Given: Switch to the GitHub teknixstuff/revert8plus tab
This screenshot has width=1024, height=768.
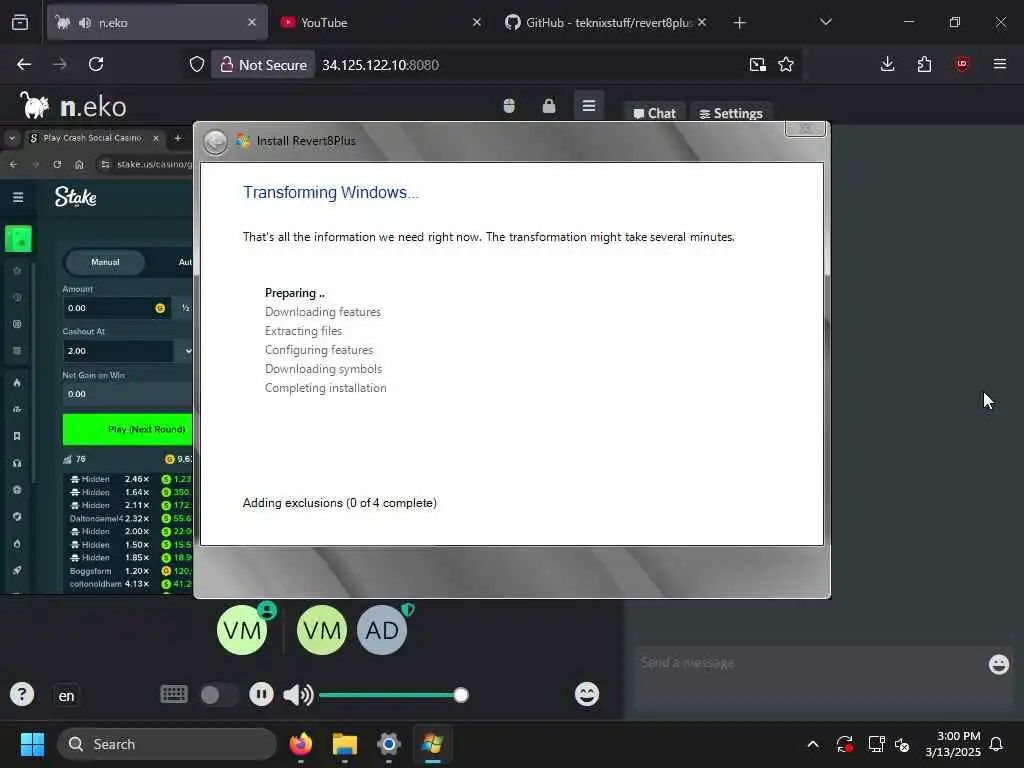Looking at the screenshot, I should pyautogui.click(x=605, y=22).
